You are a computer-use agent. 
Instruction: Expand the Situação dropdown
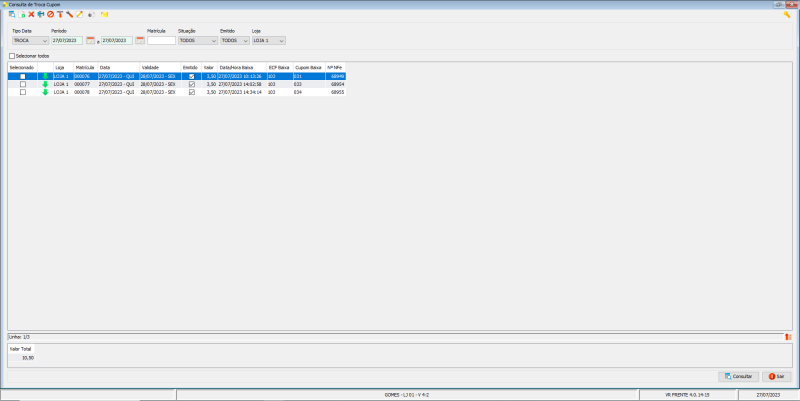[197, 41]
